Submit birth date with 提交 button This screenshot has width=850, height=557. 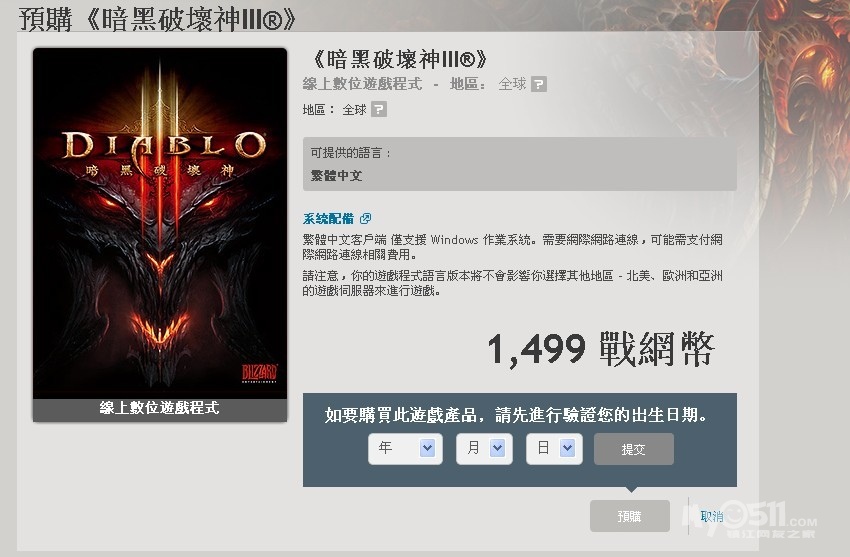pos(634,449)
